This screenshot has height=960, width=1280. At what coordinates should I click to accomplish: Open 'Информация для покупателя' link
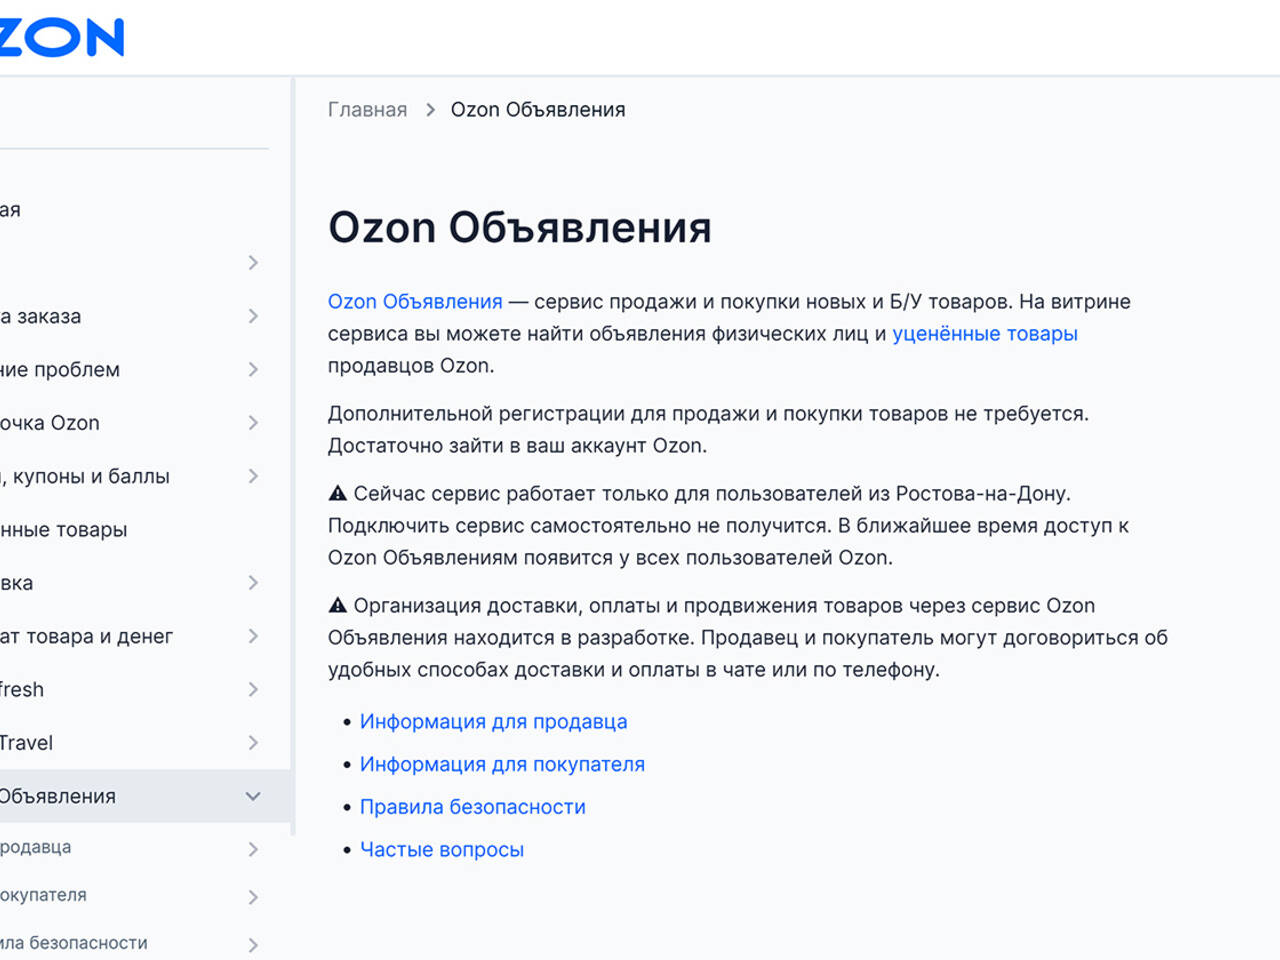pyautogui.click(x=502, y=765)
